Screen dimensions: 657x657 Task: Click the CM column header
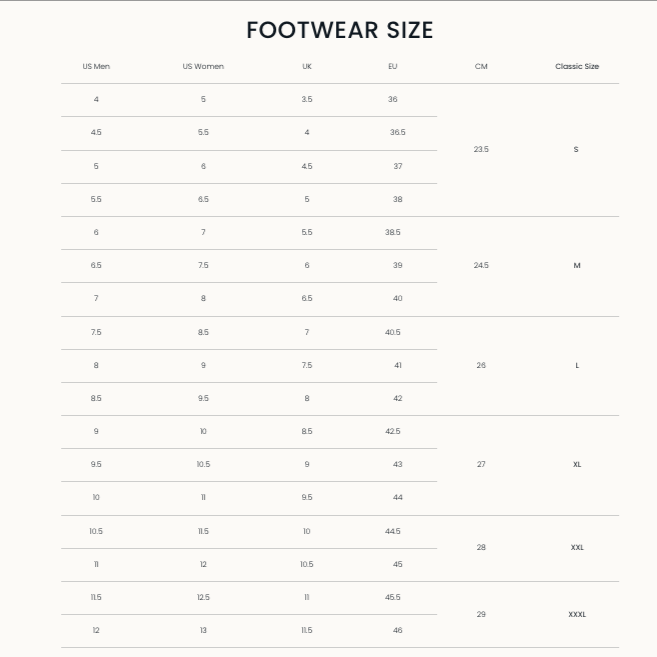point(481,66)
